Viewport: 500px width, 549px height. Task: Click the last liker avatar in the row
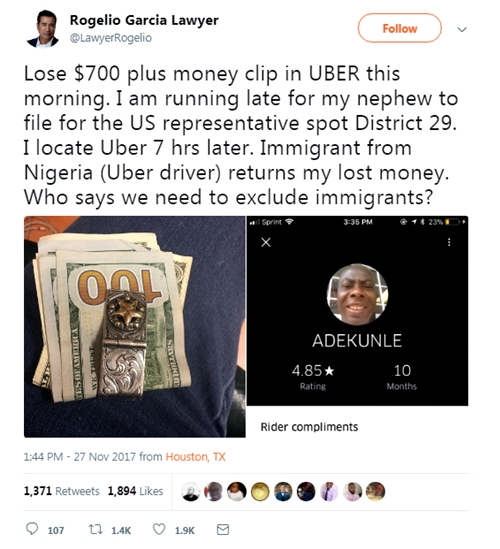coord(376,491)
